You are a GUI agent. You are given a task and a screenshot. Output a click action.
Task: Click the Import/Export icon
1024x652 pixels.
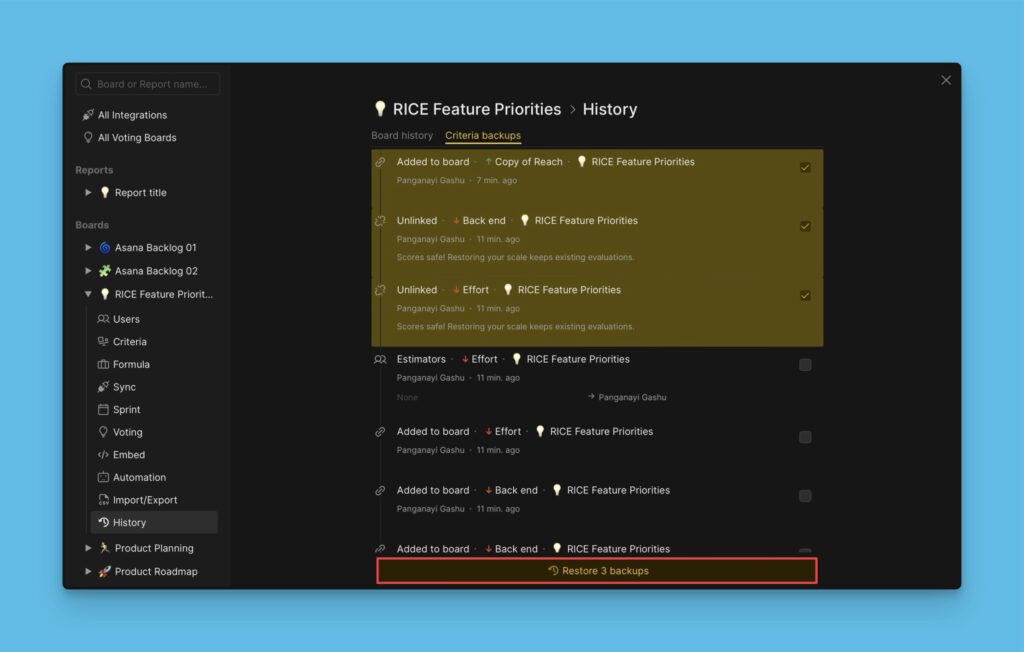103,499
